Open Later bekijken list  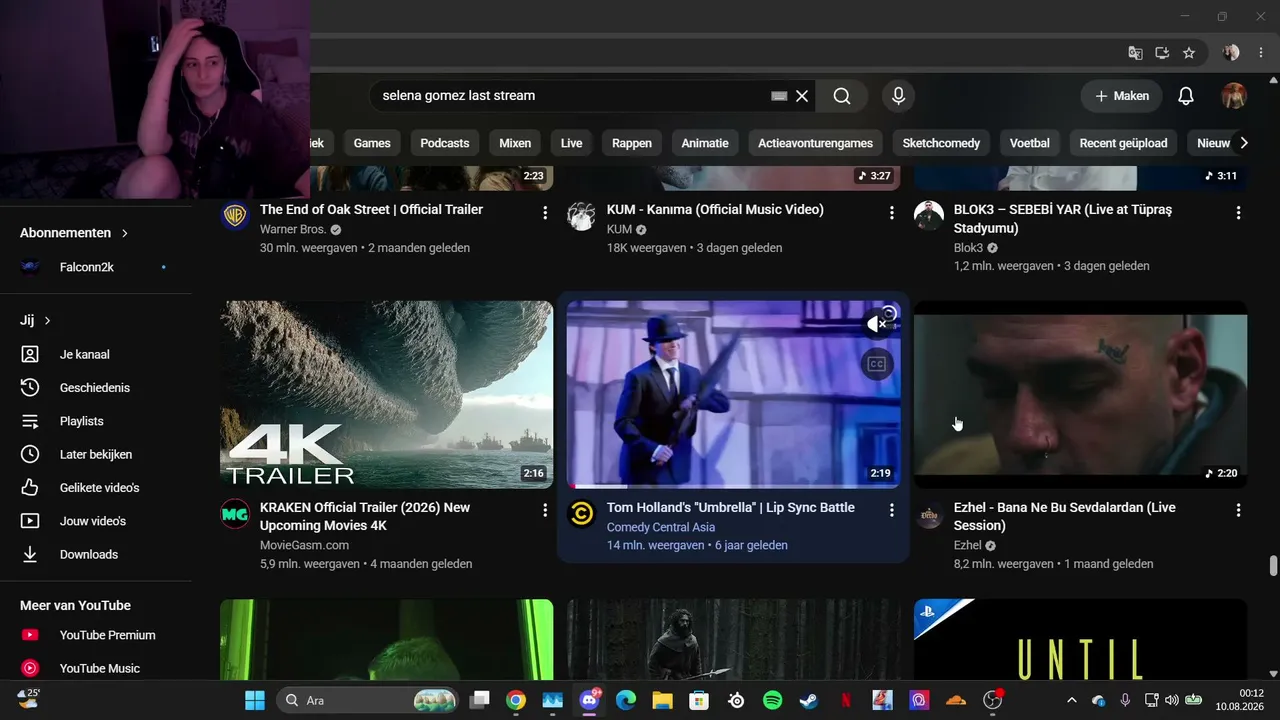tap(96, 454)
